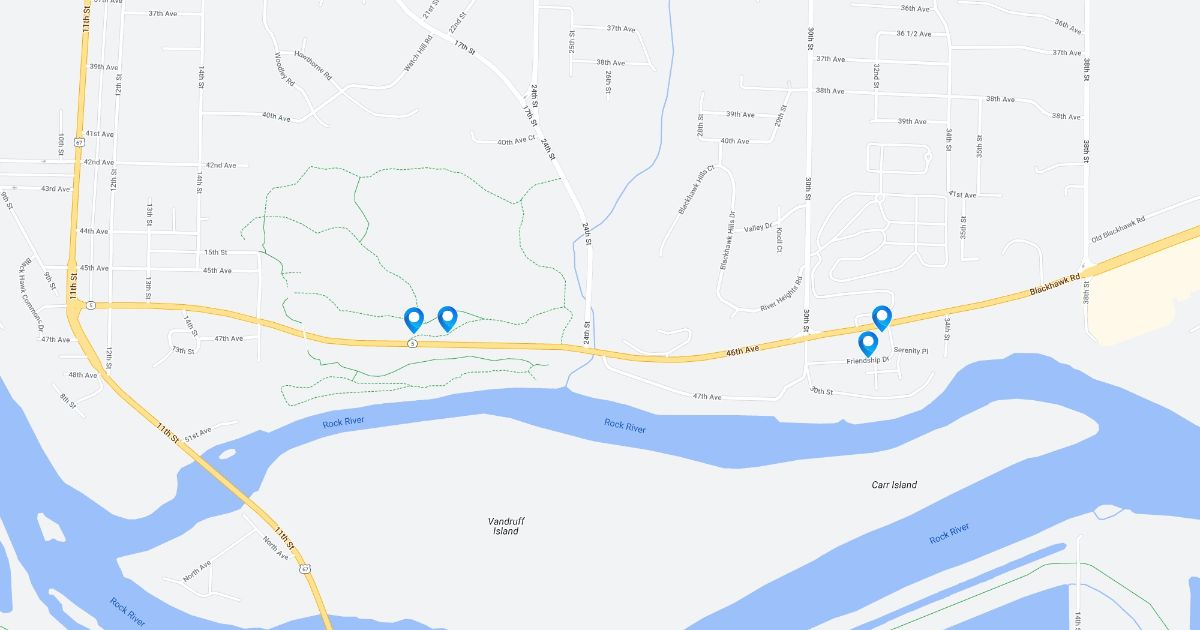Select the 36 1/2 Ave street label

(x=914, y=33)
